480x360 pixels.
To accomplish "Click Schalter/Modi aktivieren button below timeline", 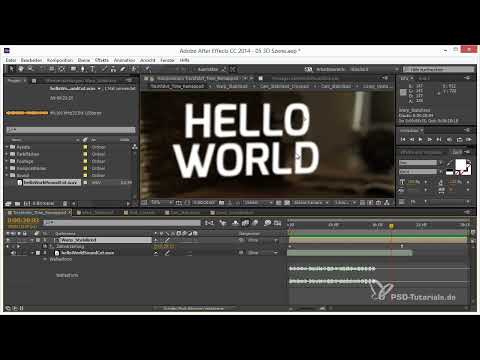I will (194, 309).
